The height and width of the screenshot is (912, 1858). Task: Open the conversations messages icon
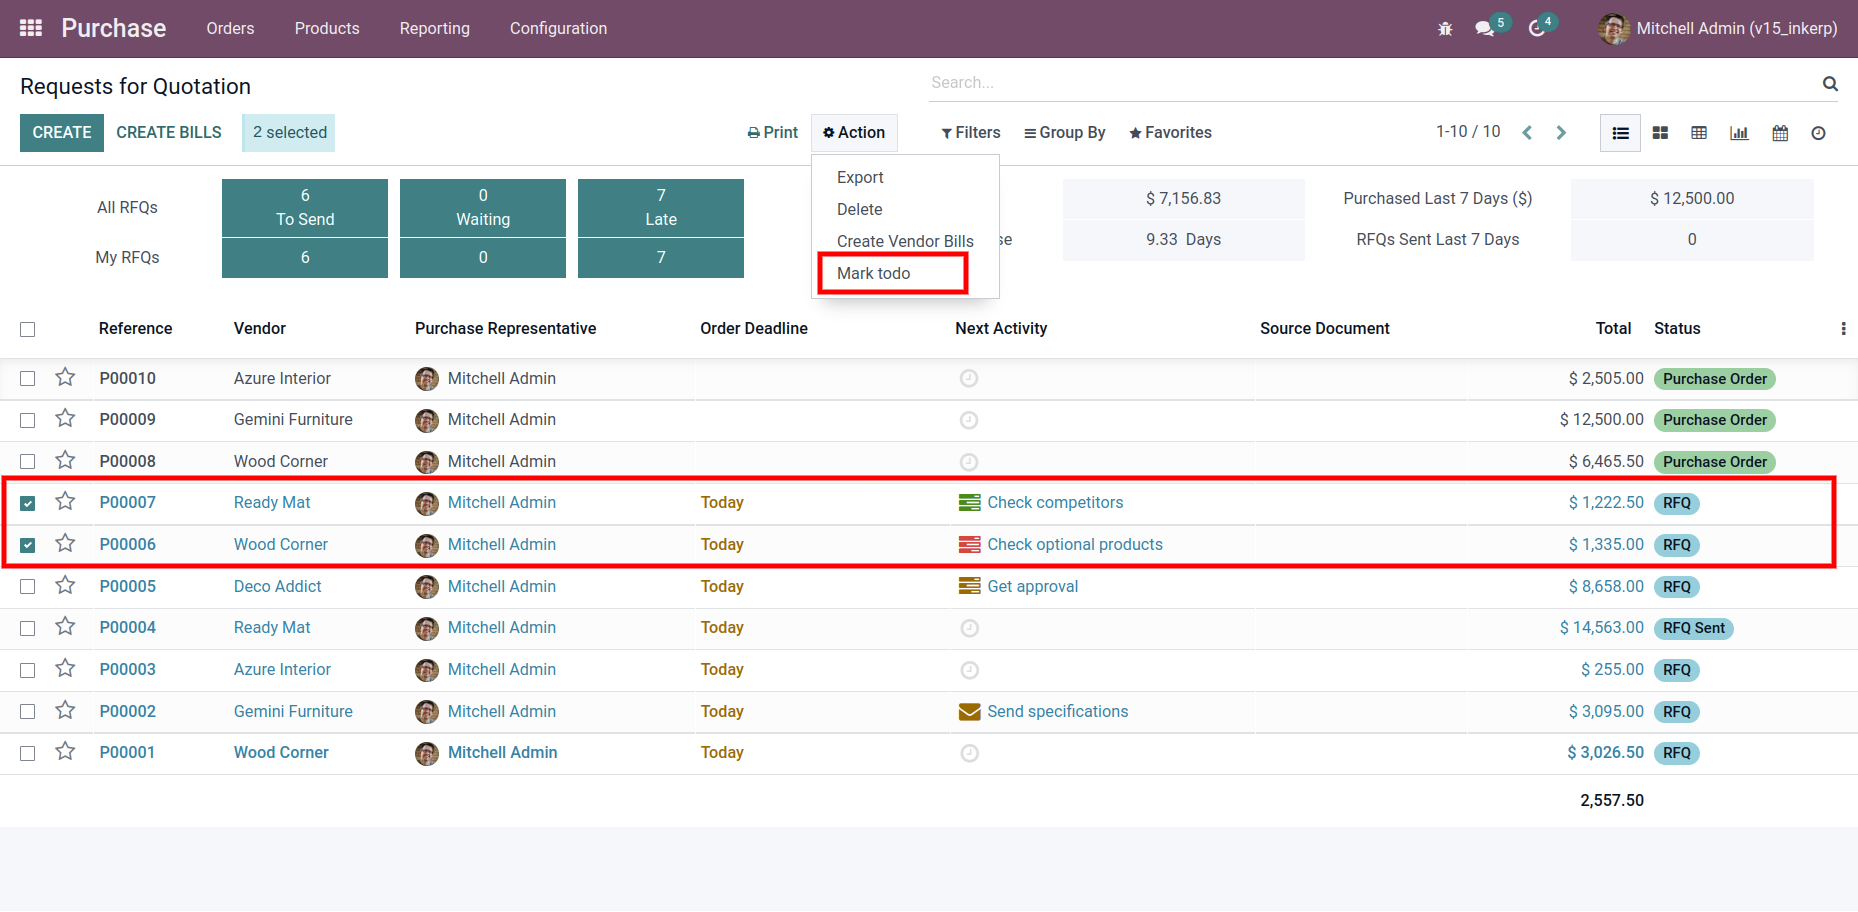tap(1485, 29)
